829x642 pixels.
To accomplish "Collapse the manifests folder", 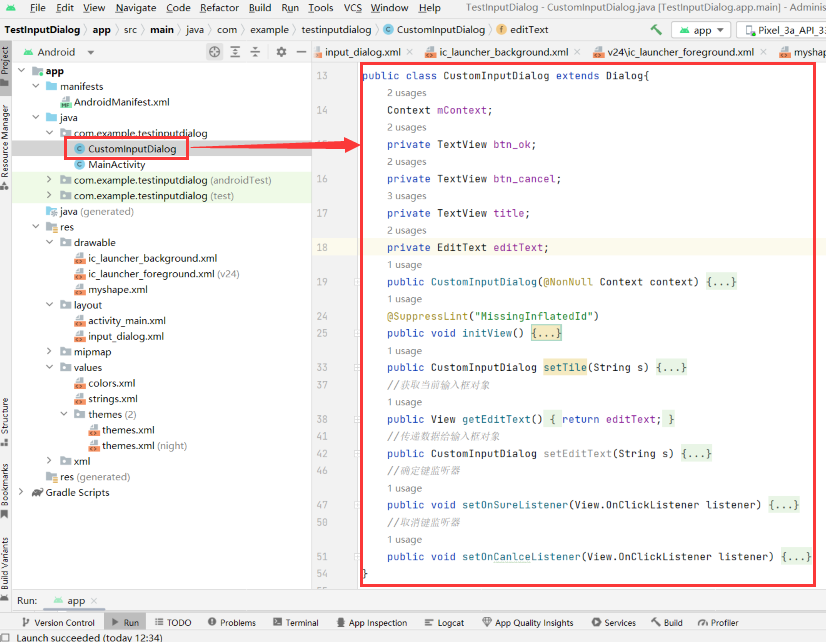I will pyautogui.click(x=36, y=86).
